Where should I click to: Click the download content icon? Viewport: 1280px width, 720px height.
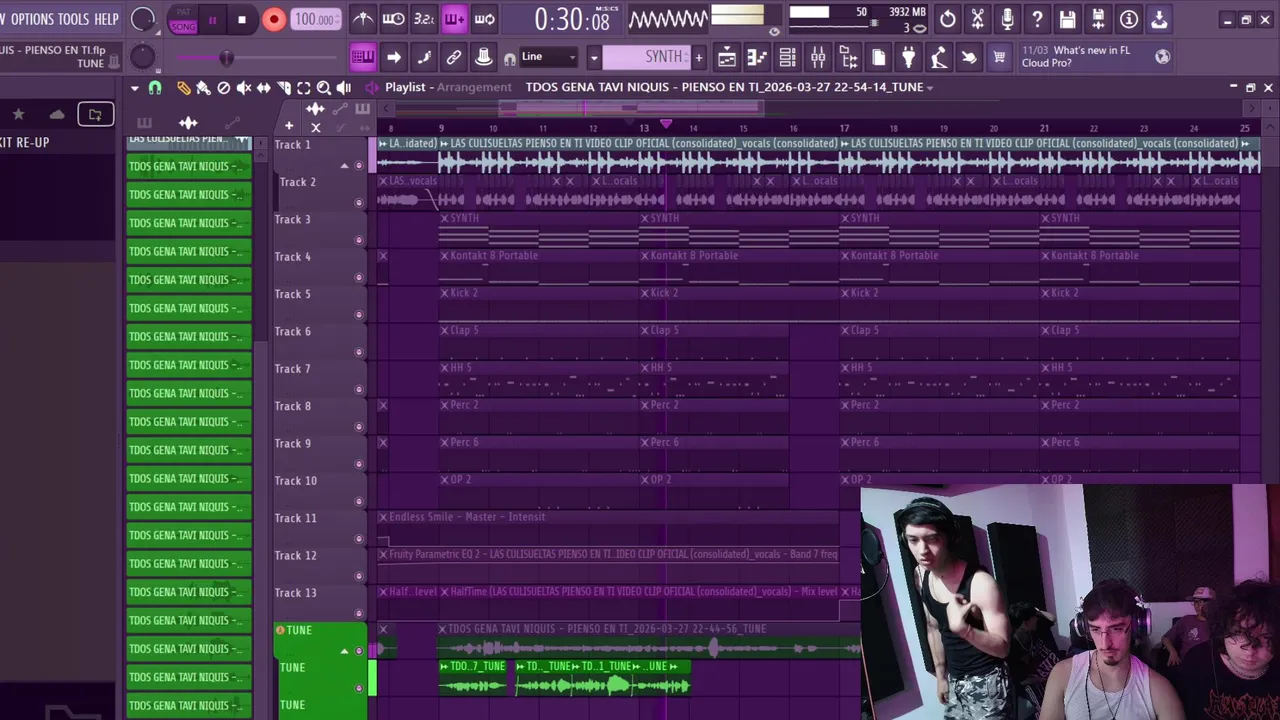click(1159, 19)
